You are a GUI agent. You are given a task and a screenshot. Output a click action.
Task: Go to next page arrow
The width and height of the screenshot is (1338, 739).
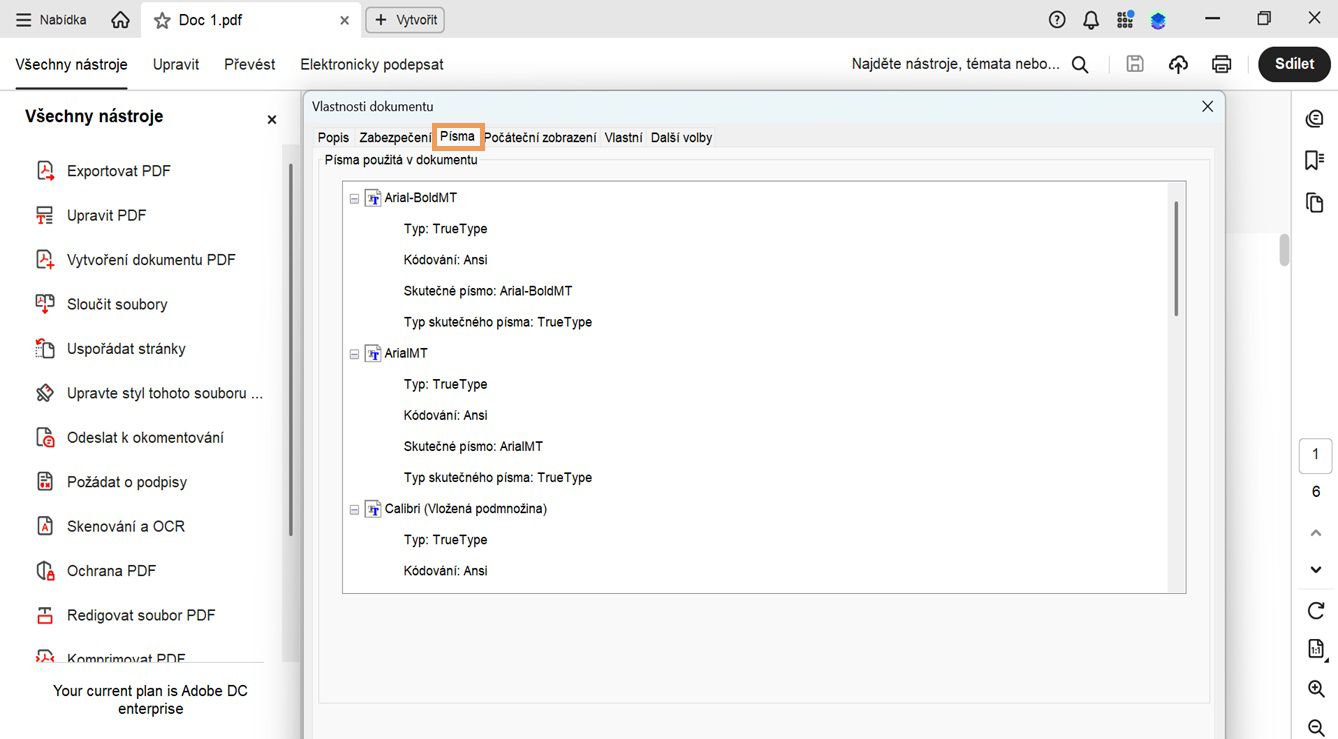[1316, 570]
